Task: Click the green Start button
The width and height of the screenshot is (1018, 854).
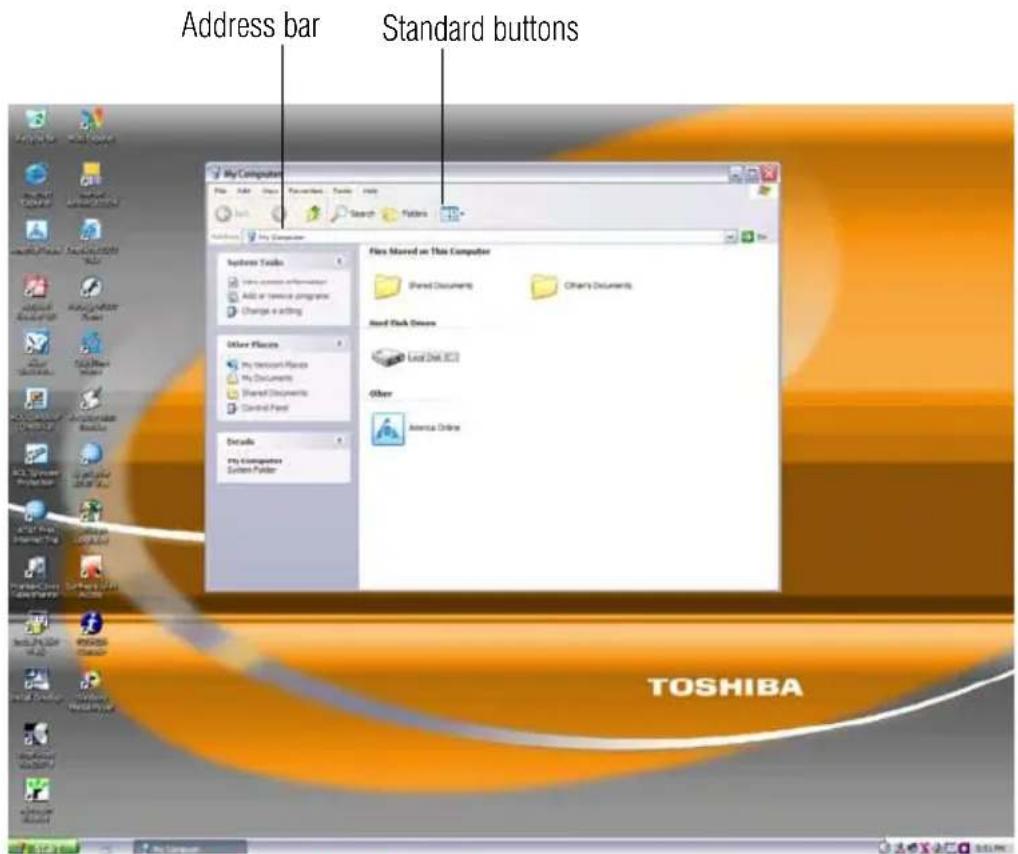Action: click(x=44, y=848)
